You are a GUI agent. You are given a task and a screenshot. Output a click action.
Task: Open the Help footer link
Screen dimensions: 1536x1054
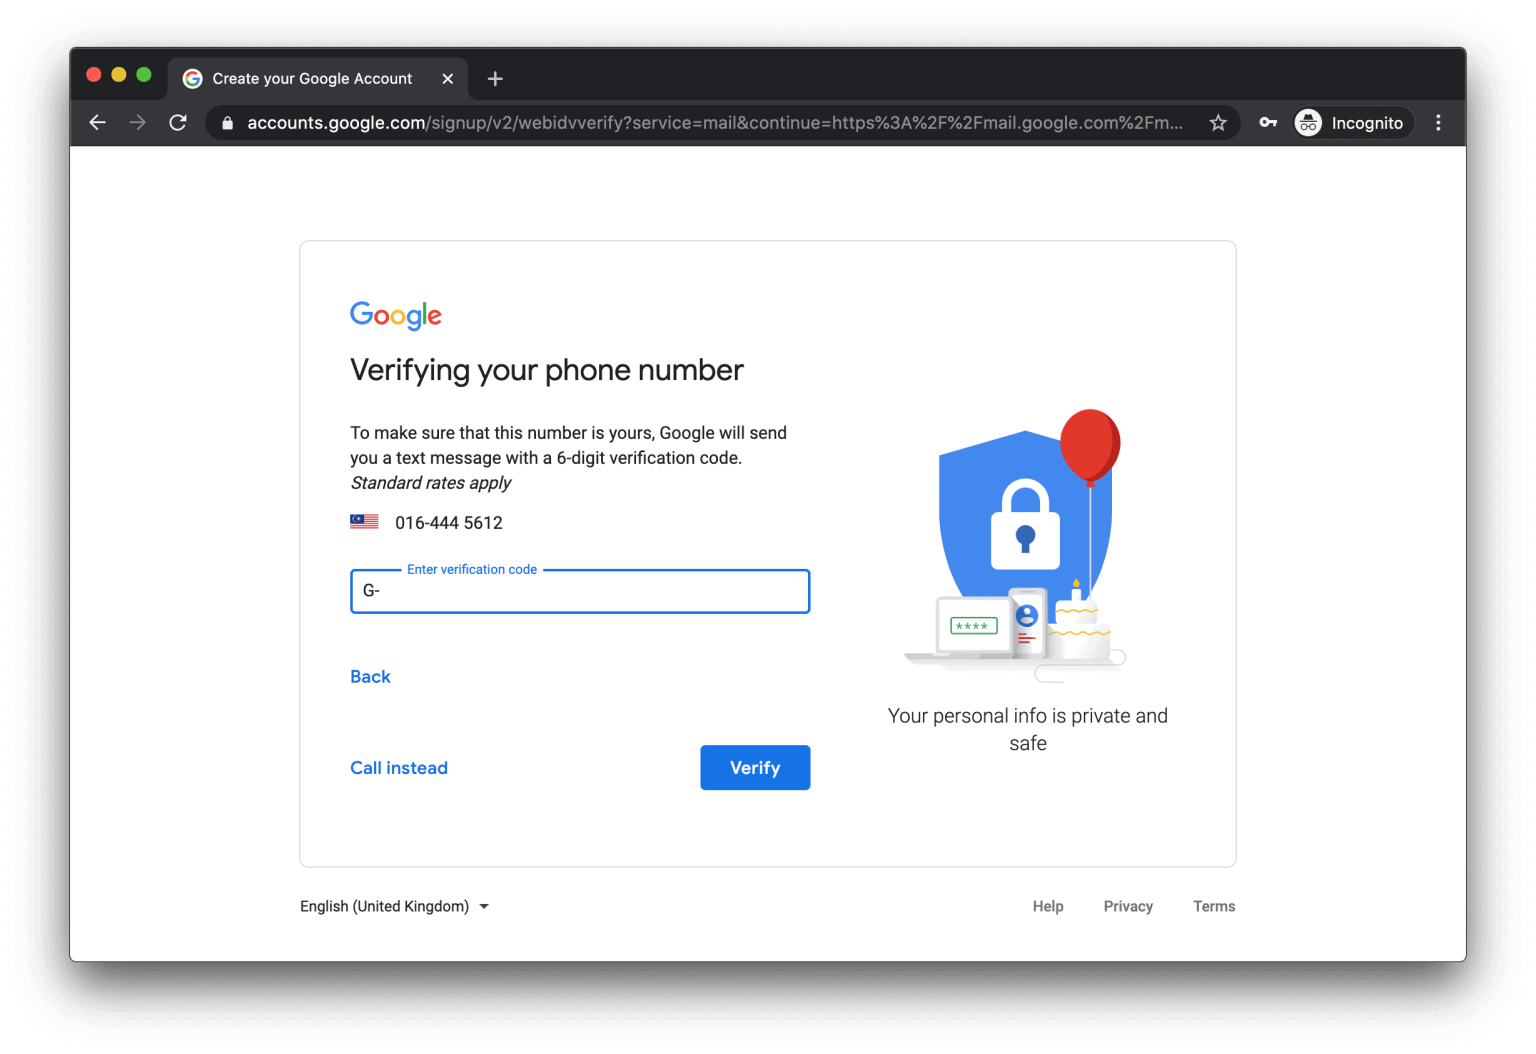pos(1048,906)
